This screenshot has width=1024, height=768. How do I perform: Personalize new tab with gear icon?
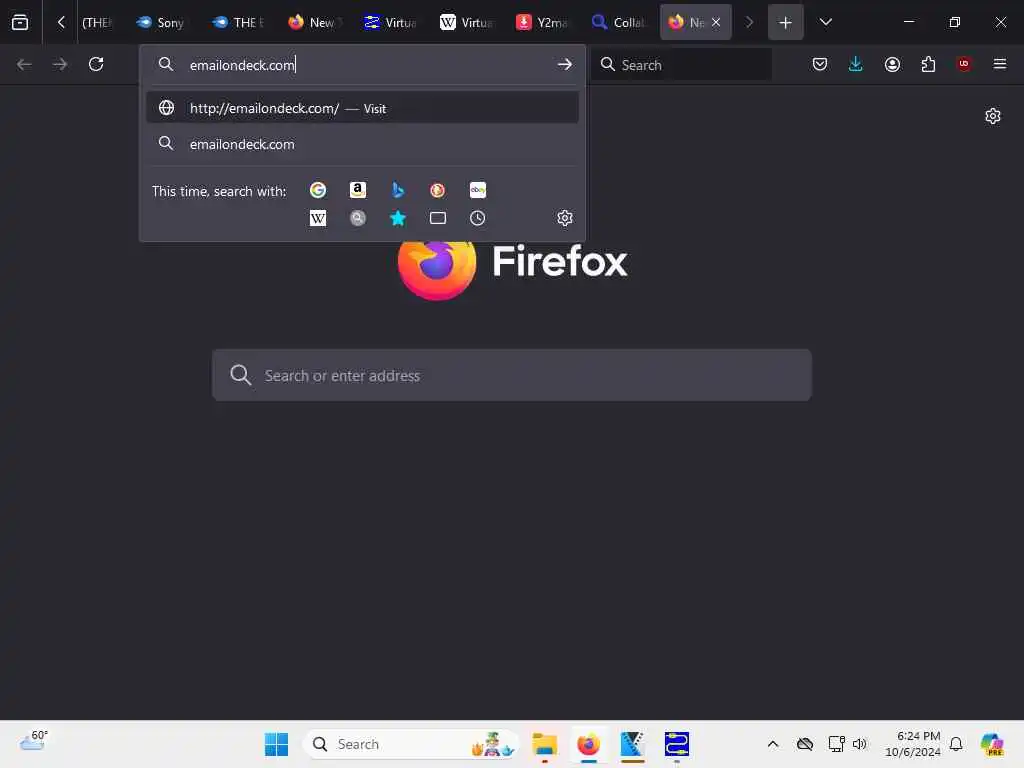pos(993,116)
